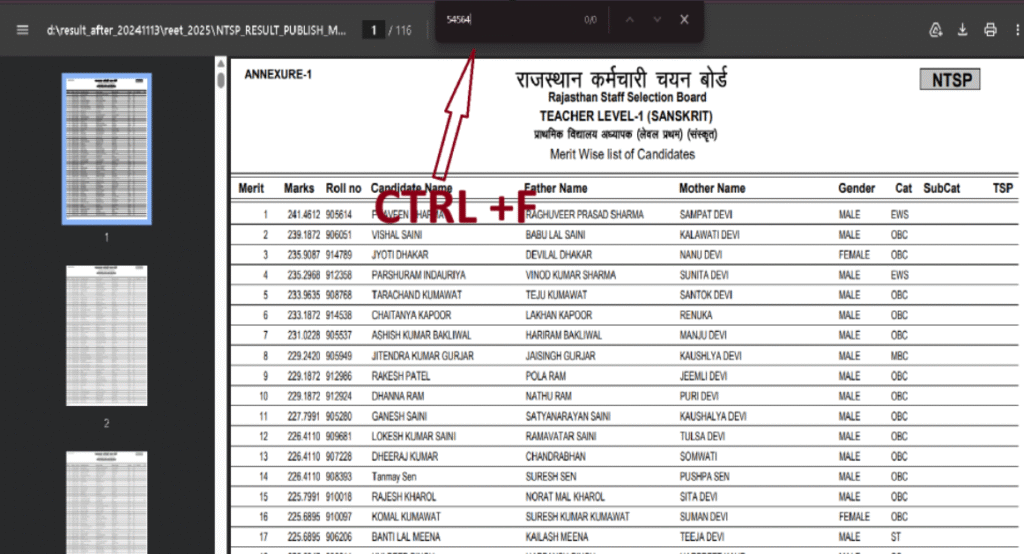The image size is (1024, 554).
Task: Click the page number box showing 1
Action: point(374,30)
